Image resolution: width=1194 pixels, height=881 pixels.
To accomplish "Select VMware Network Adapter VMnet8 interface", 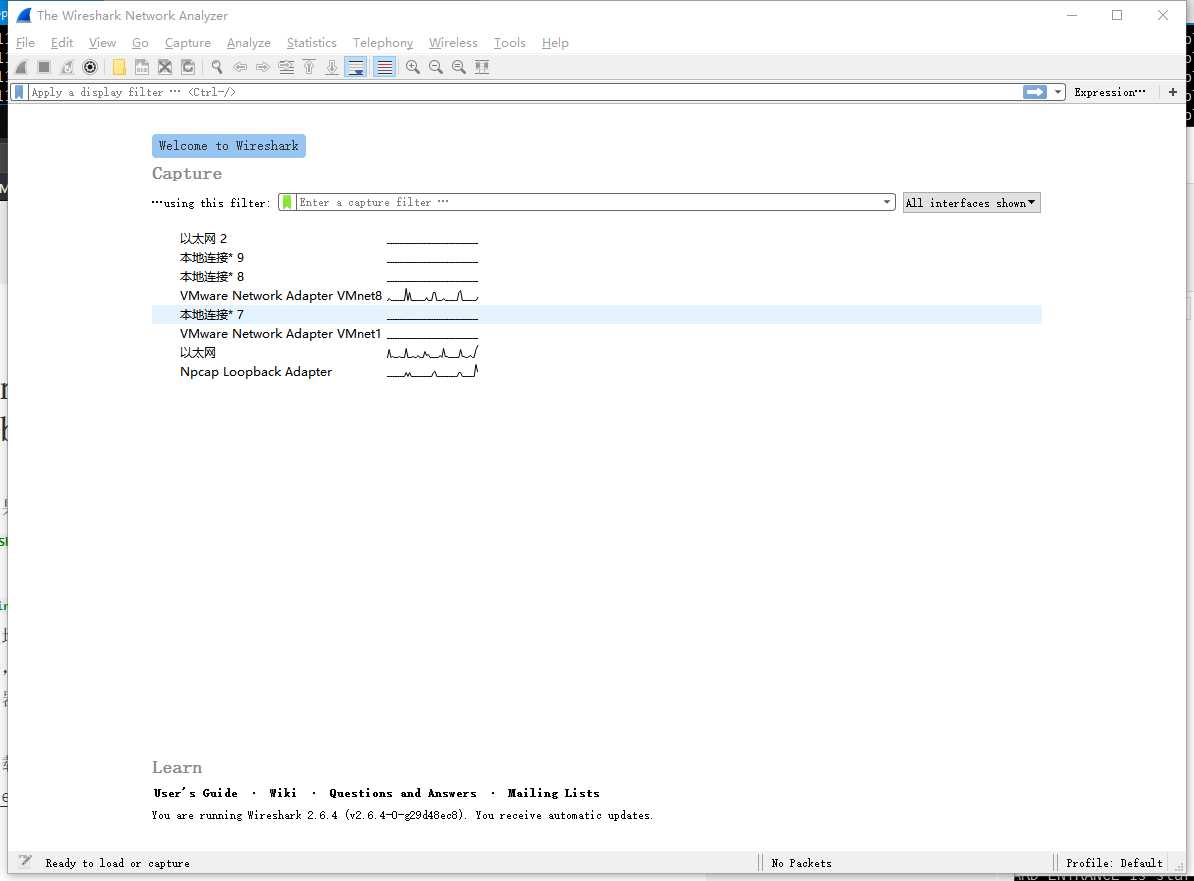I will point(596,295).
